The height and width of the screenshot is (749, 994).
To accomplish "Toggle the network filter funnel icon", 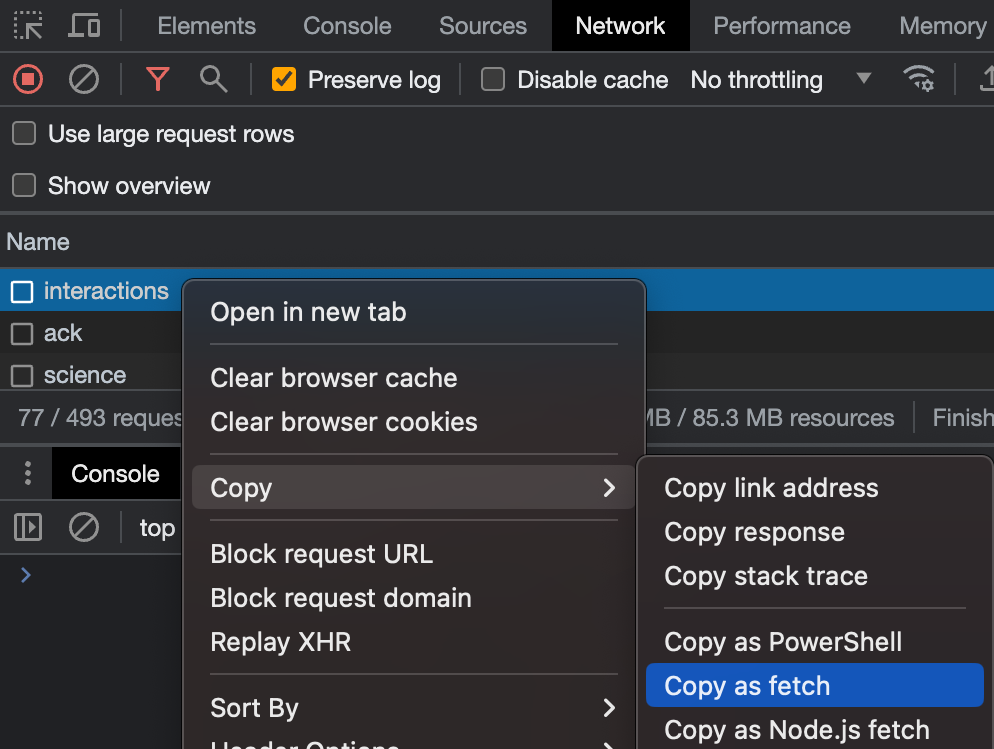I will [x=157, y=80].
